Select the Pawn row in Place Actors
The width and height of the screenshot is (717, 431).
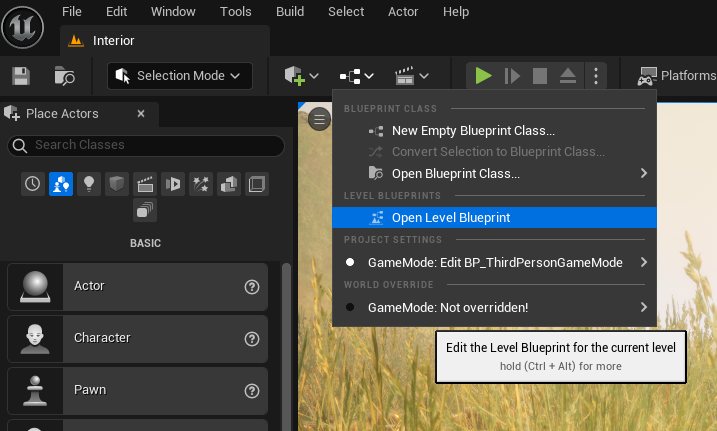pyautogui.click(x=138, y=391)
